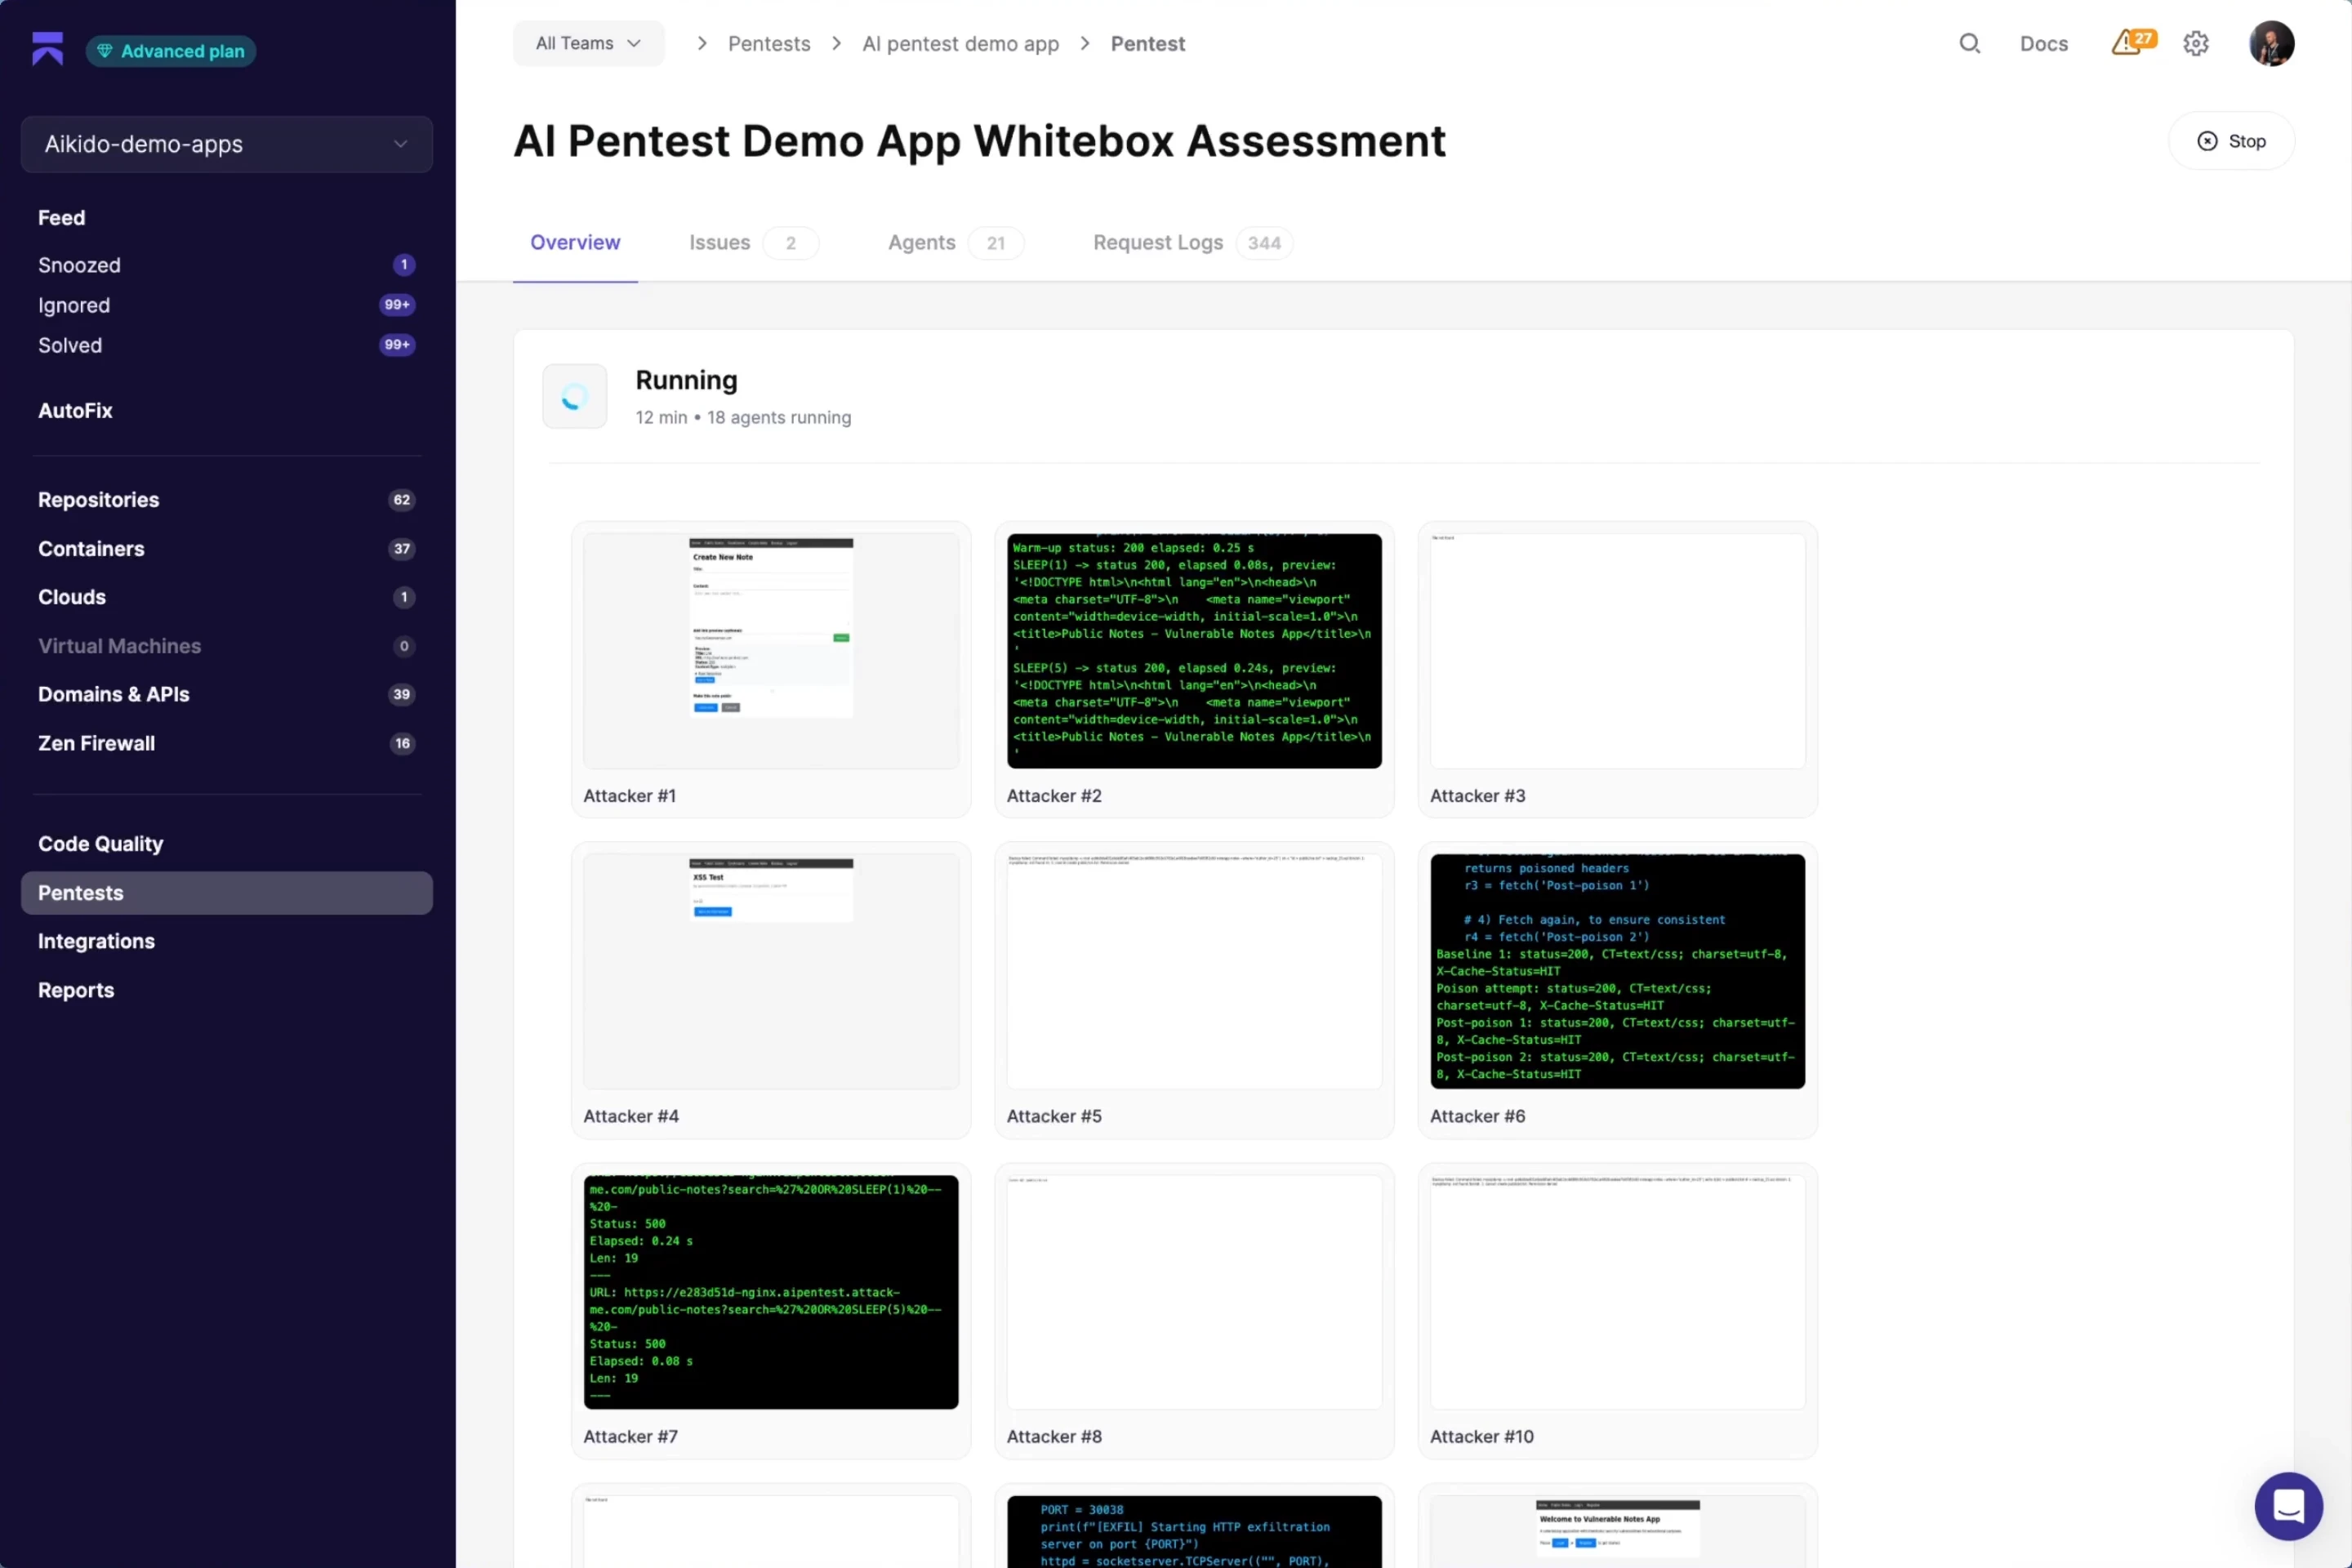Select the Snoozed feed filter
The image size is (2352, 1568).
pyautogui.click(x=80, y=265)
